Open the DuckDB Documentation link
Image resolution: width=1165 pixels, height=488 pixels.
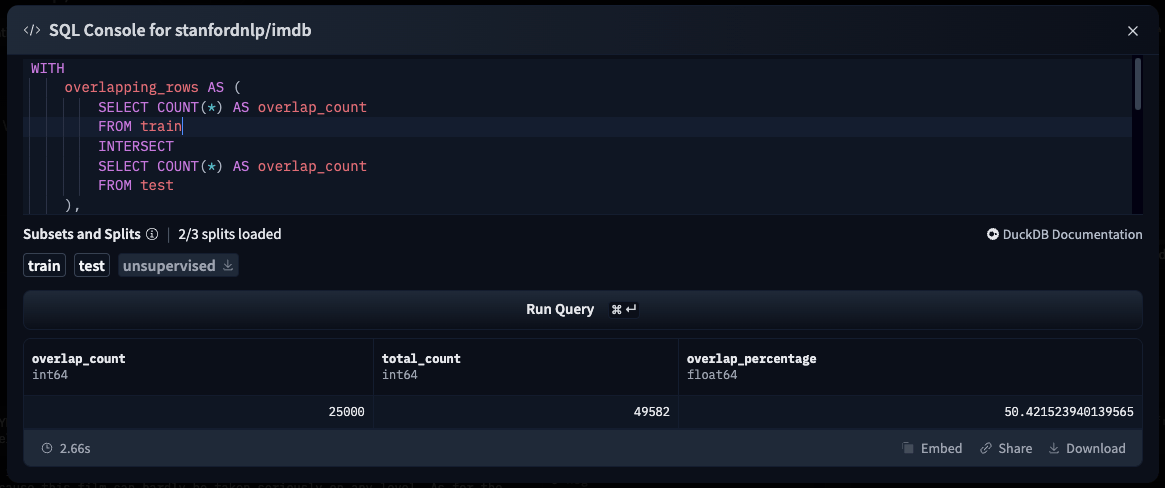click(1064, 235)
